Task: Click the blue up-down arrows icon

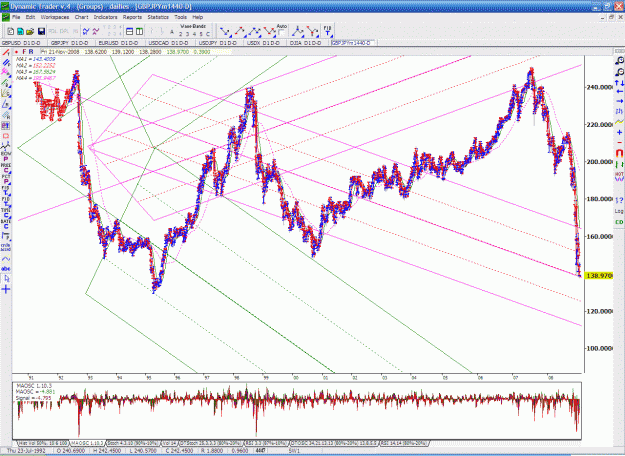Action: 619,83
